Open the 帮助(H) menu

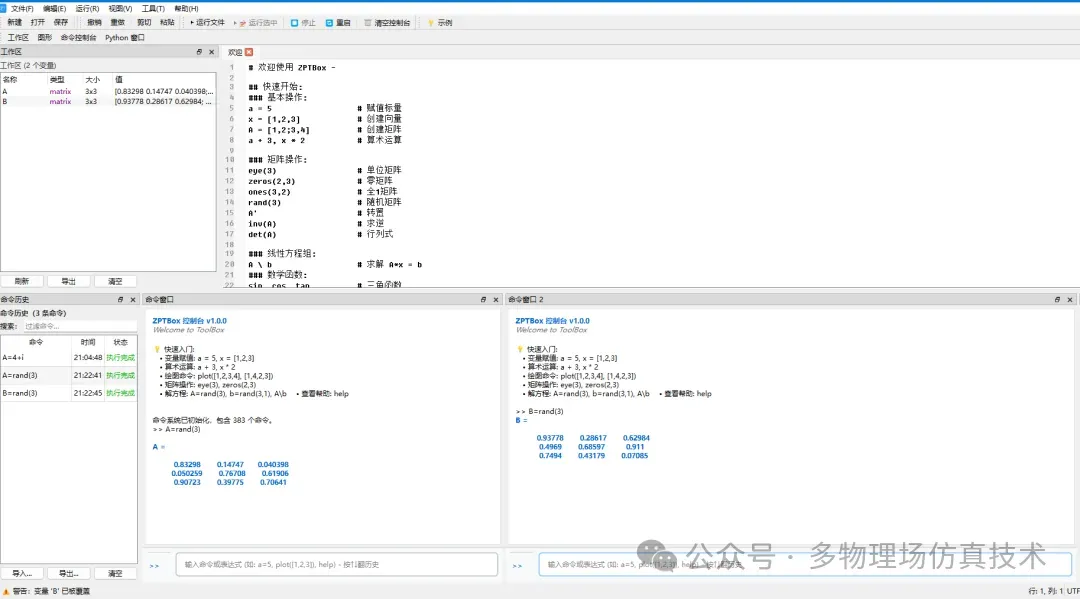187,8
